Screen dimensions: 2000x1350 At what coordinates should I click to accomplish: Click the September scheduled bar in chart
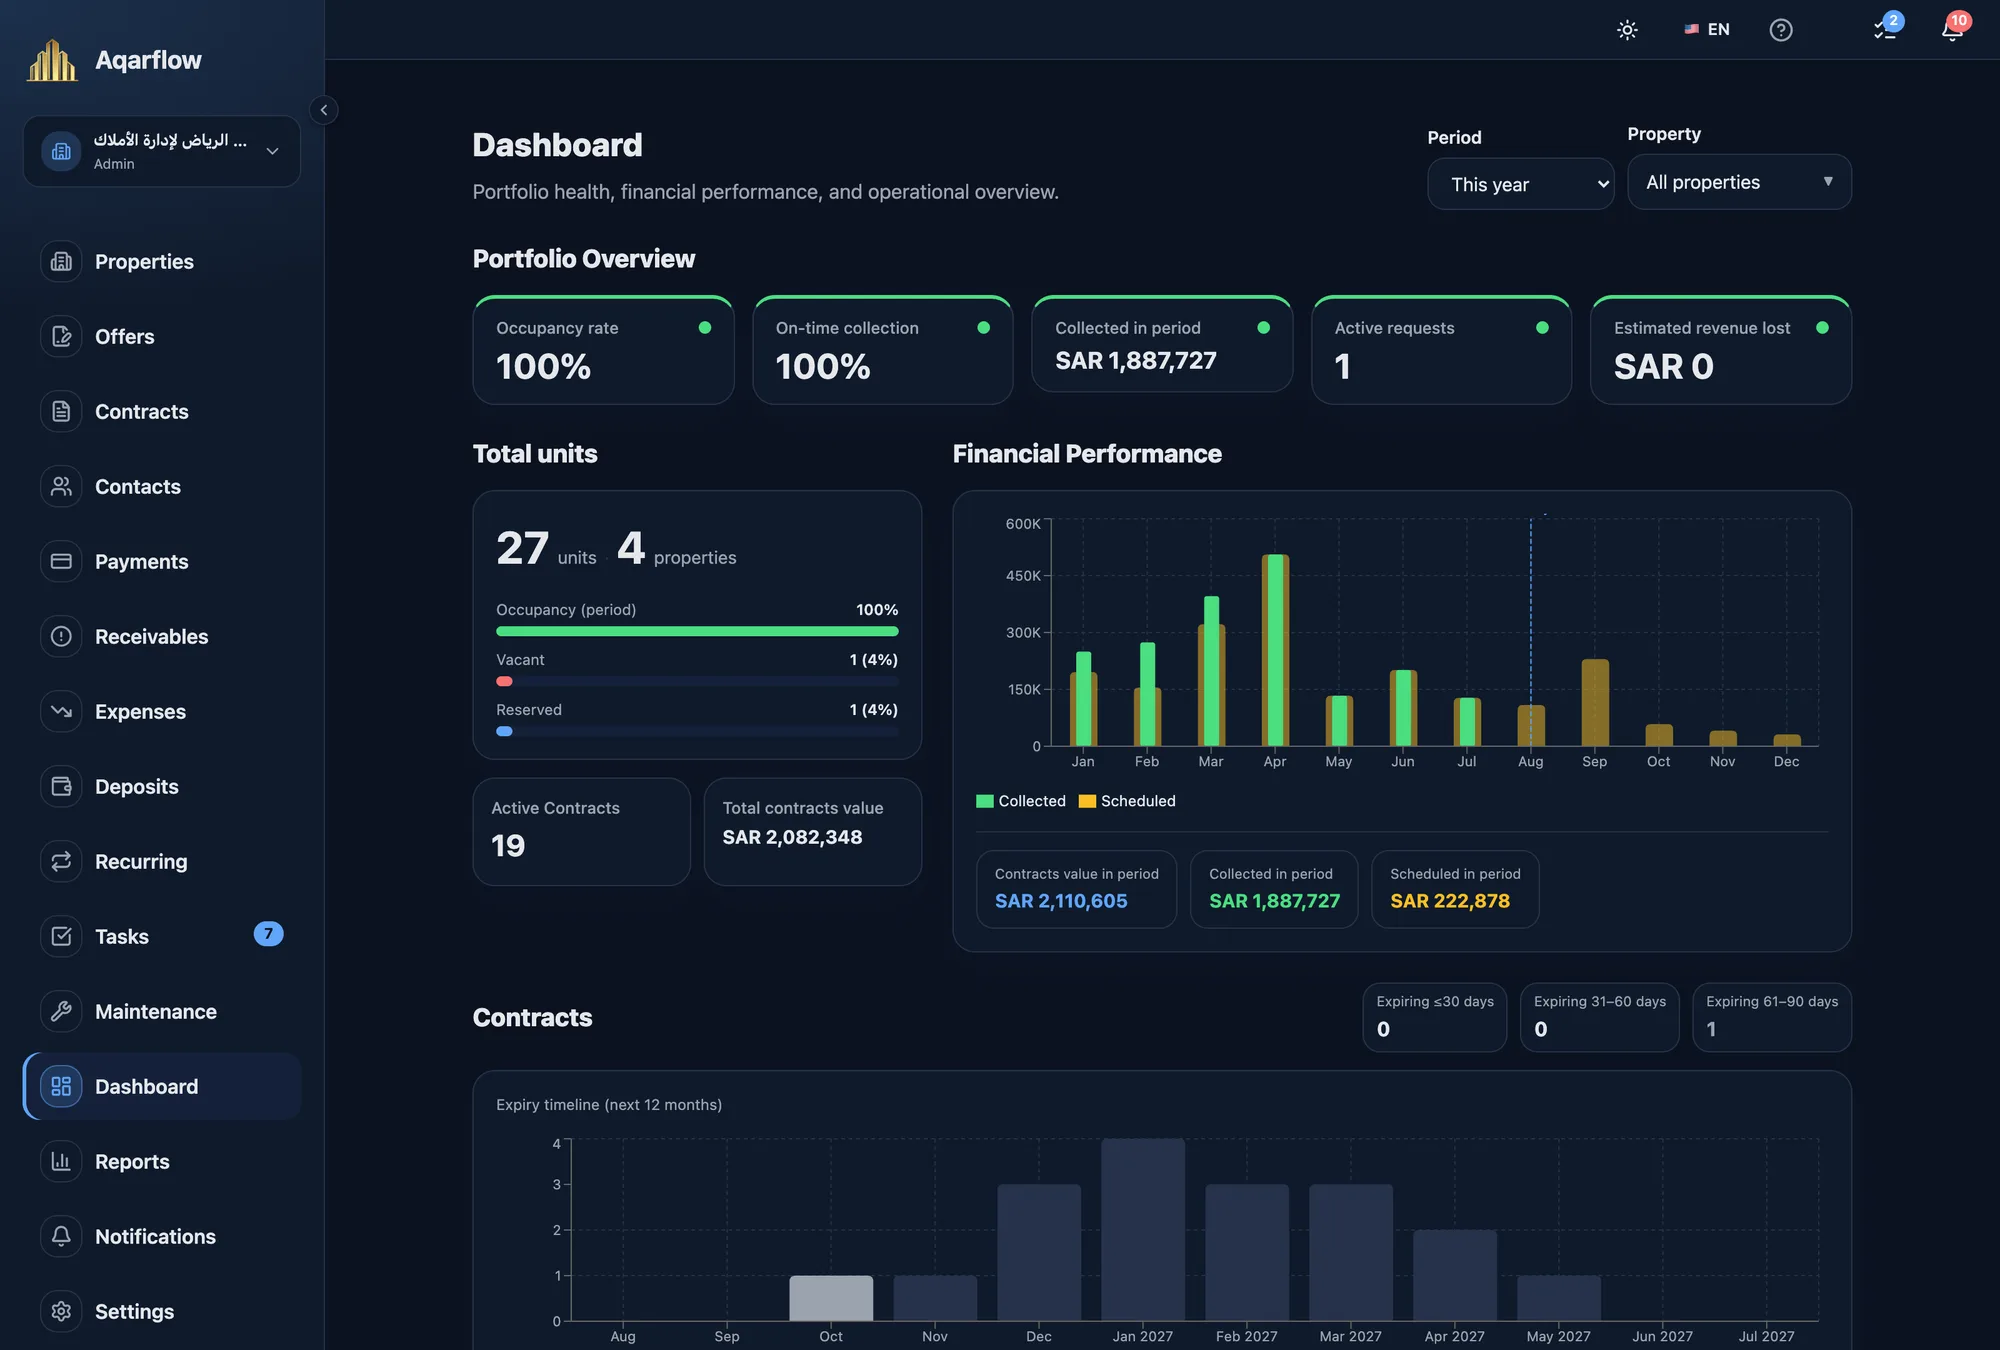[x=1595, y=702]
